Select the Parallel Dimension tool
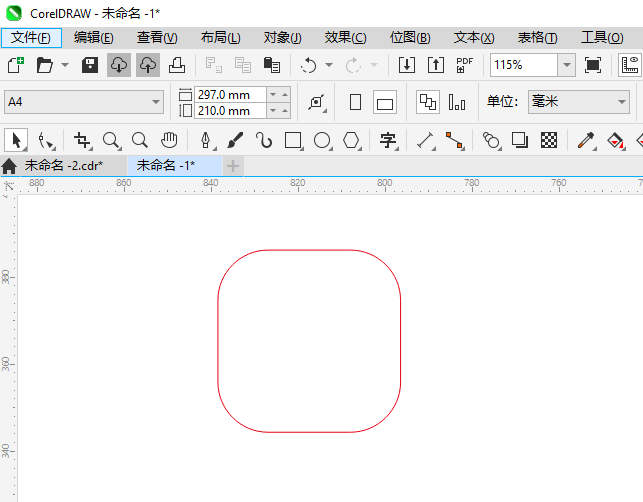The width and height of the screenshot is (643, 502). point(426,140)
